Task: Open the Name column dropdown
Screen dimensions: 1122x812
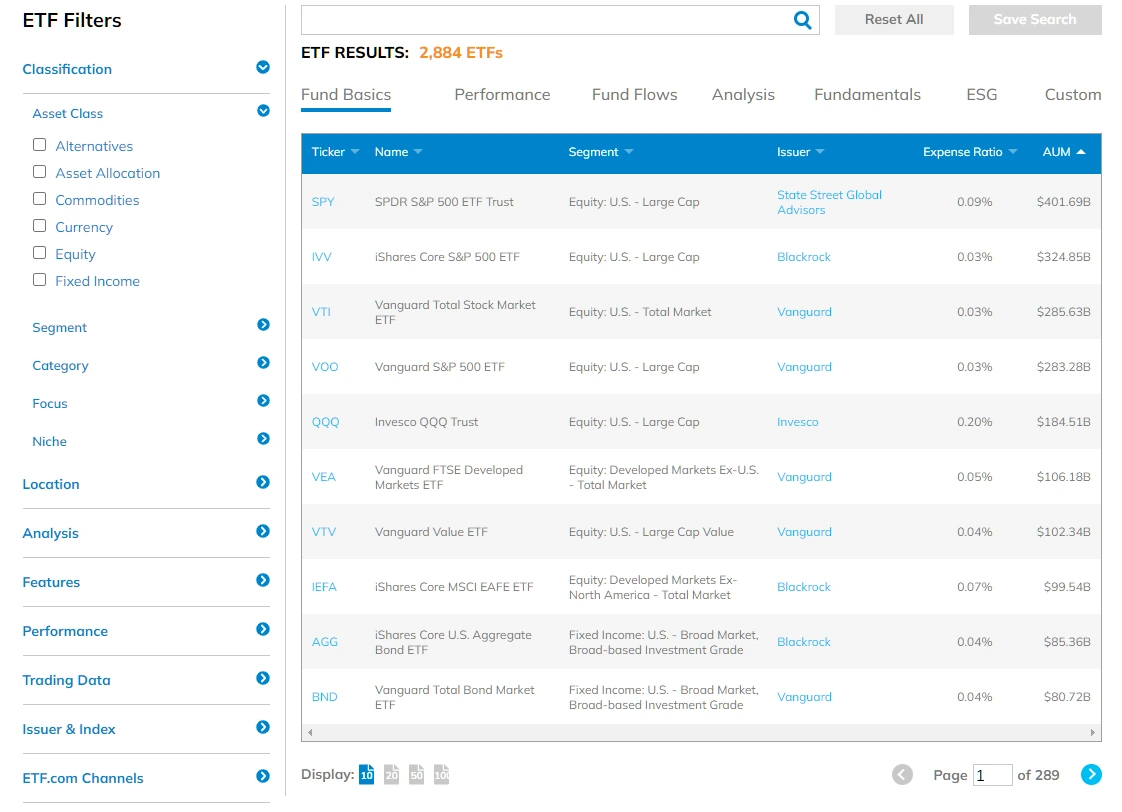Action: click(x=418, y=152)
